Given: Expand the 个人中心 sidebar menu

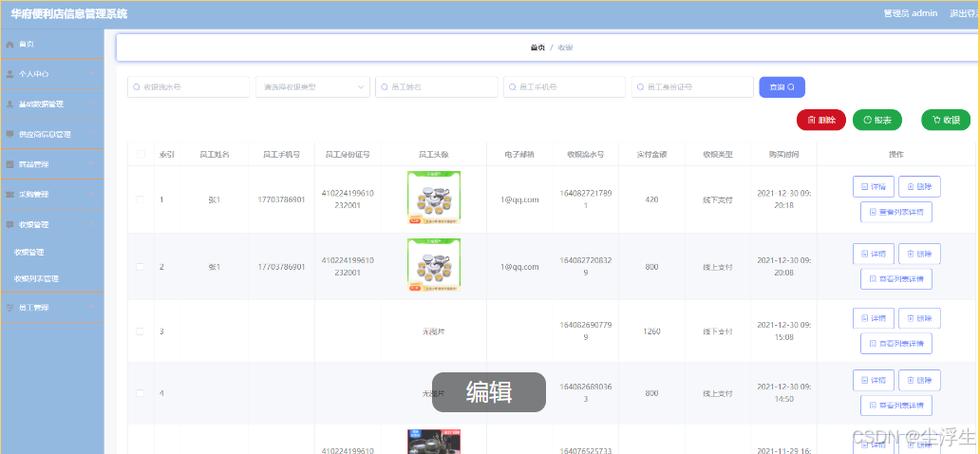Looking at the screenshot, I should pos(51,74).
